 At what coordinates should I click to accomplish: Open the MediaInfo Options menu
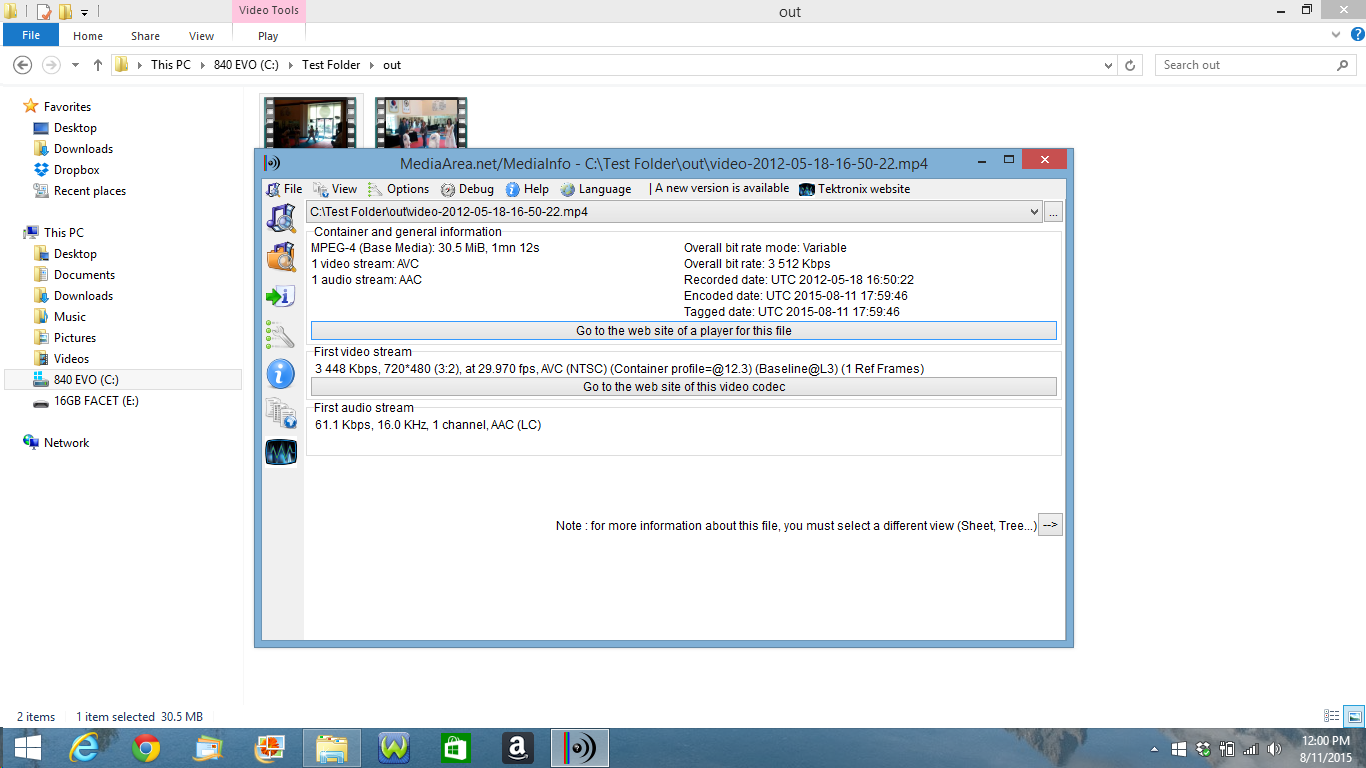pos(399,189)
